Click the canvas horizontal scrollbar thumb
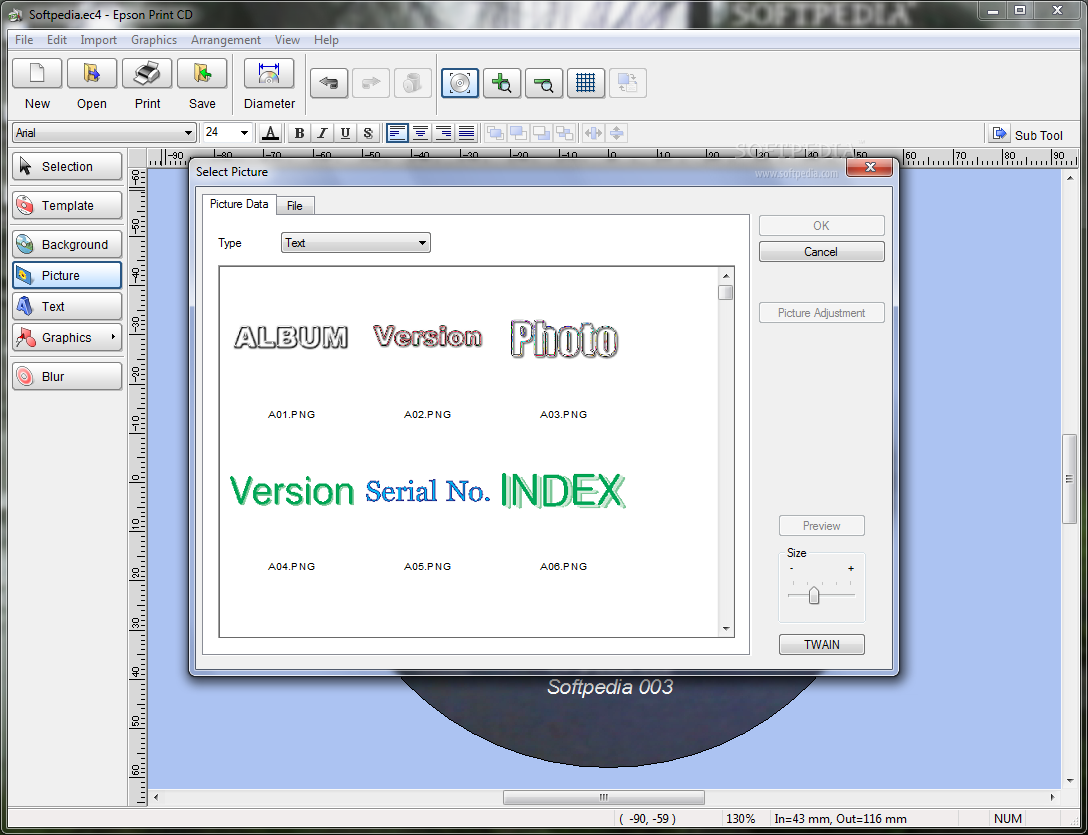 (604, 798)
